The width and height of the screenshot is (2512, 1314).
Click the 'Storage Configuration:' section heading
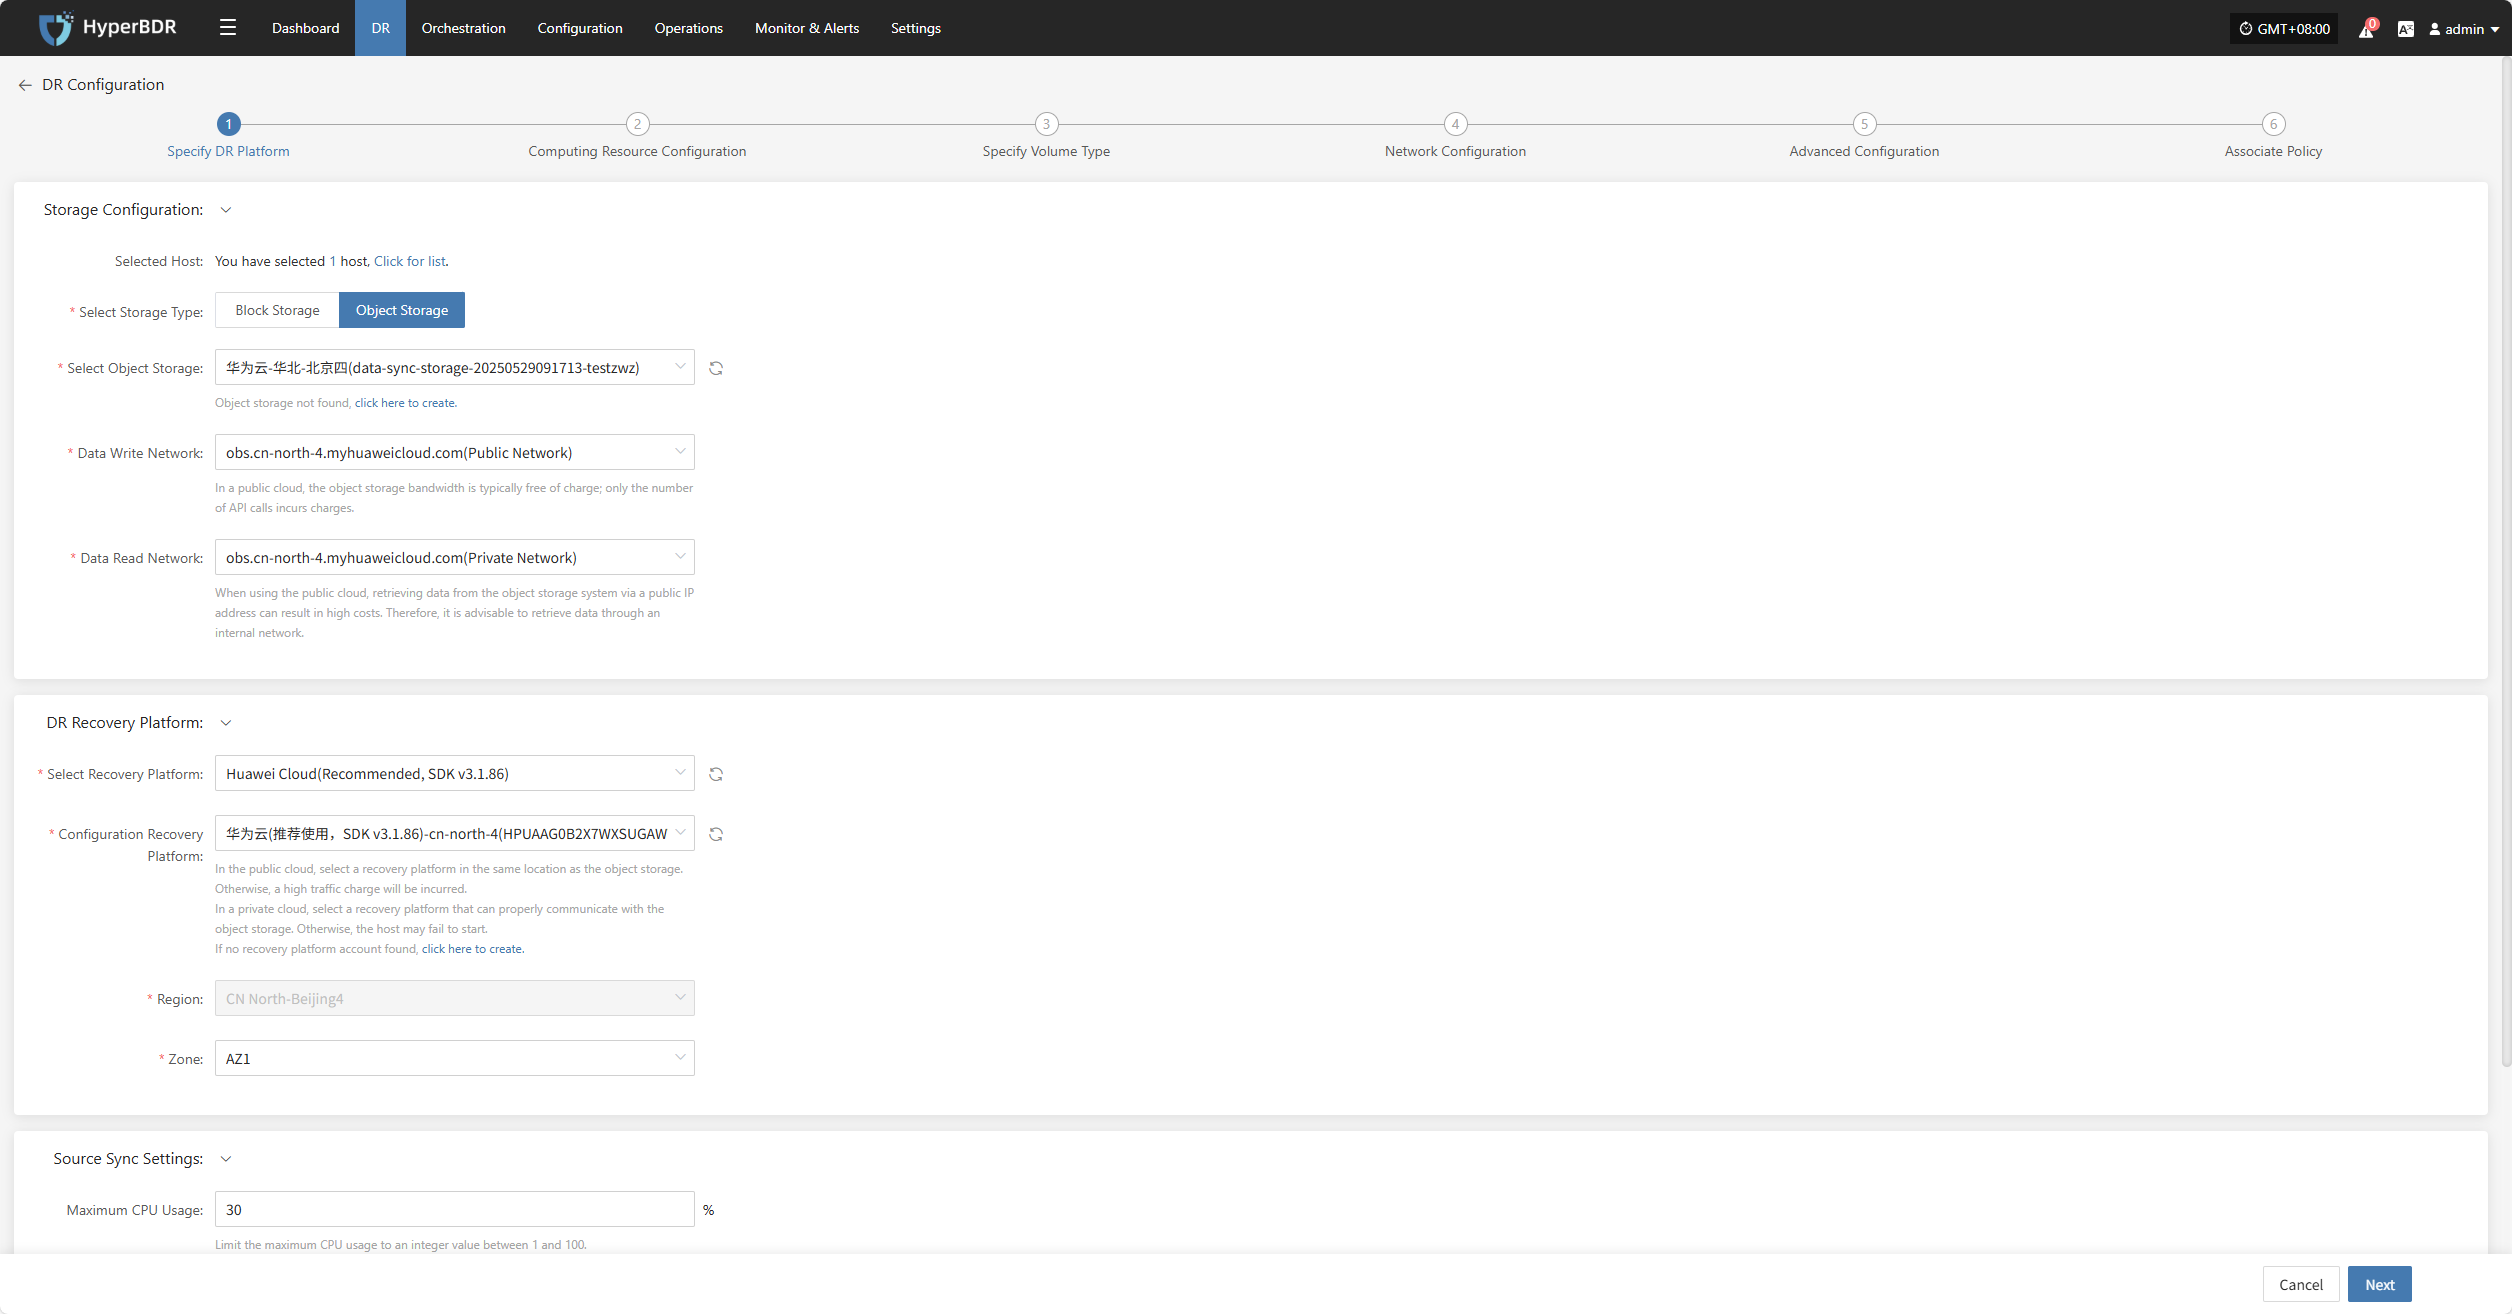pos(123,210)
